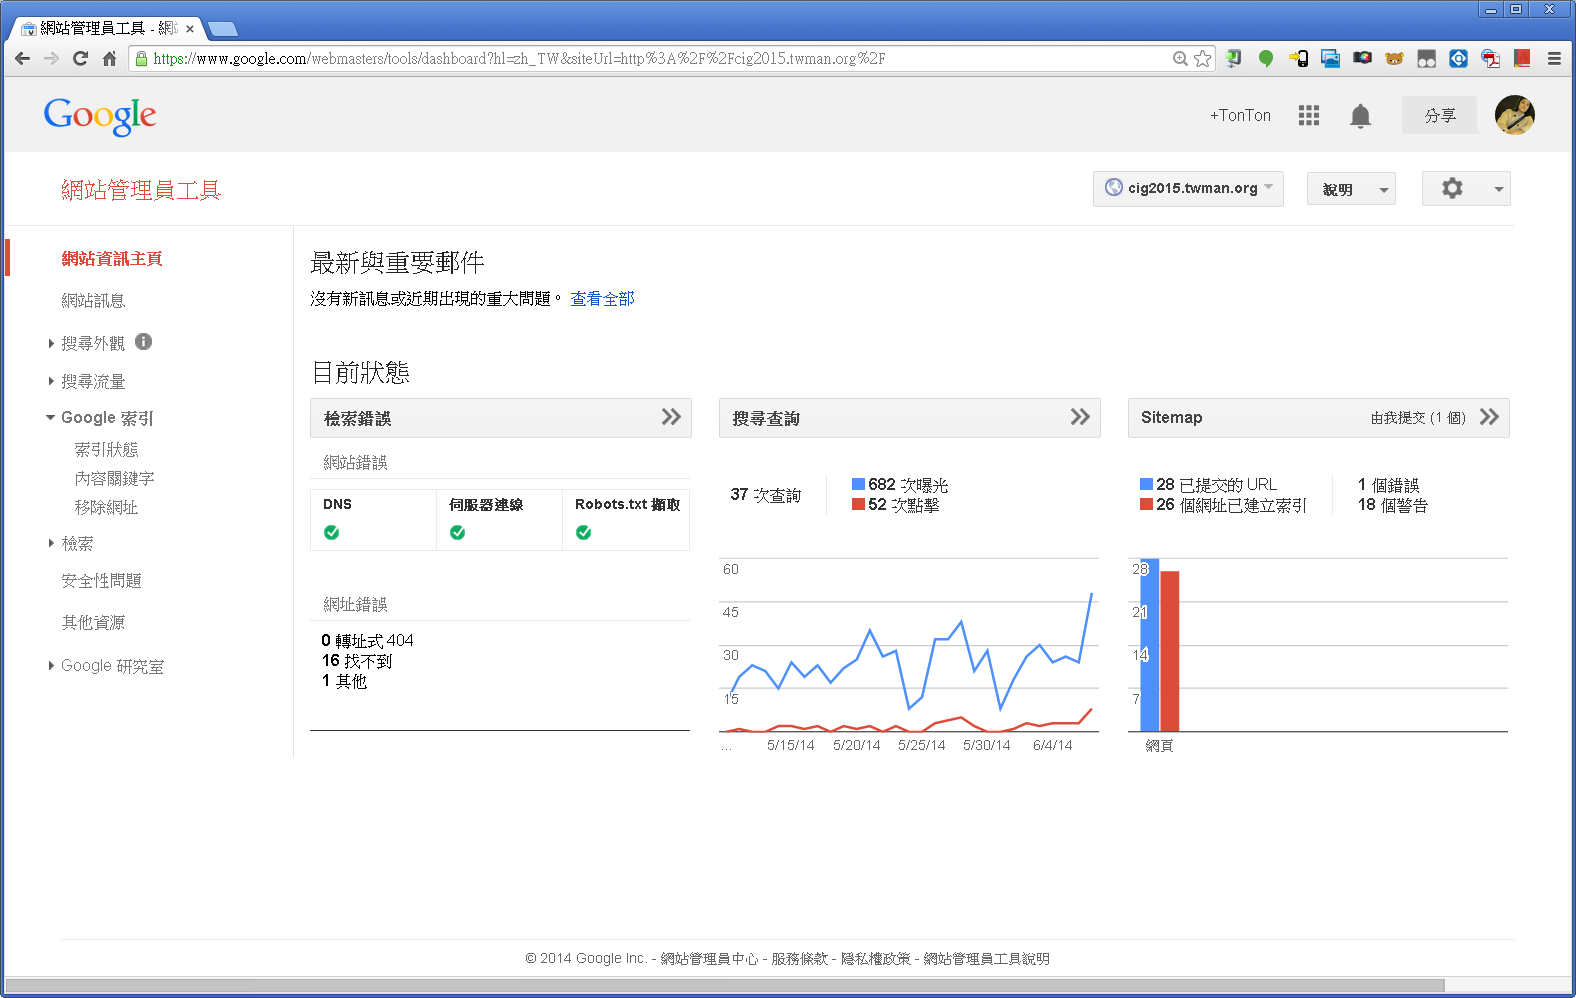Viewport: 1576px width, 998px height.
Task: Reload the current page
Action: click(81, 59)
